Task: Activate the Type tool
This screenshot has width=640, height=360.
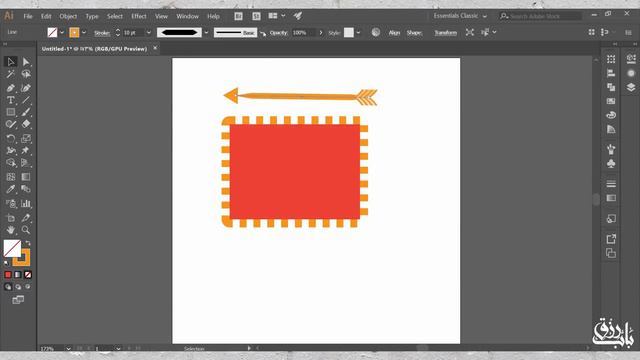Action: pos(11,100)
